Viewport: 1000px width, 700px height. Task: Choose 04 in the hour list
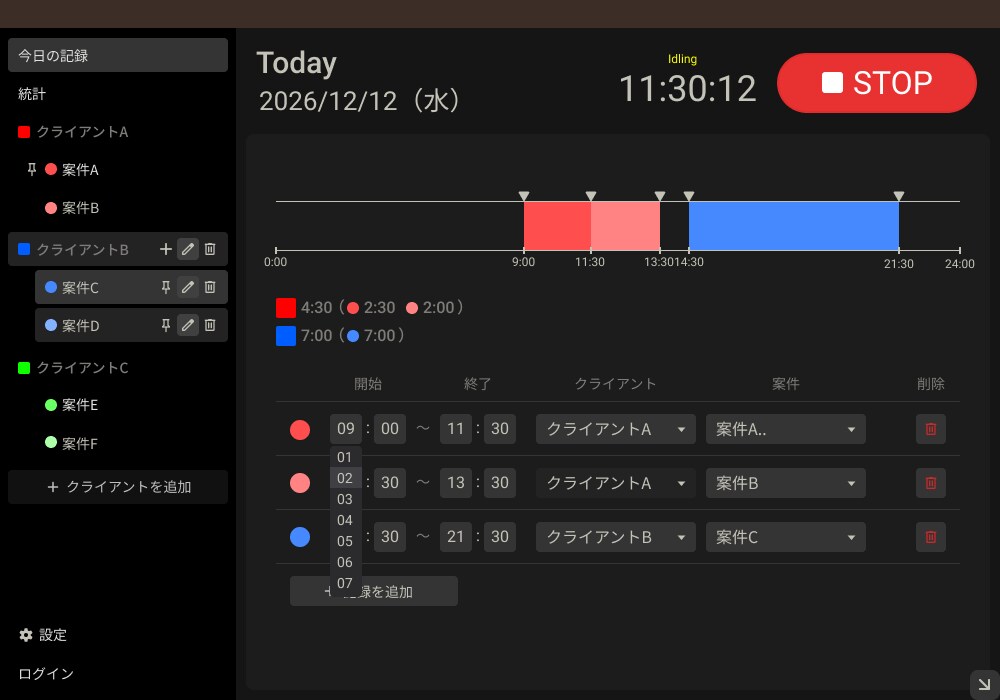click(345, 520)
